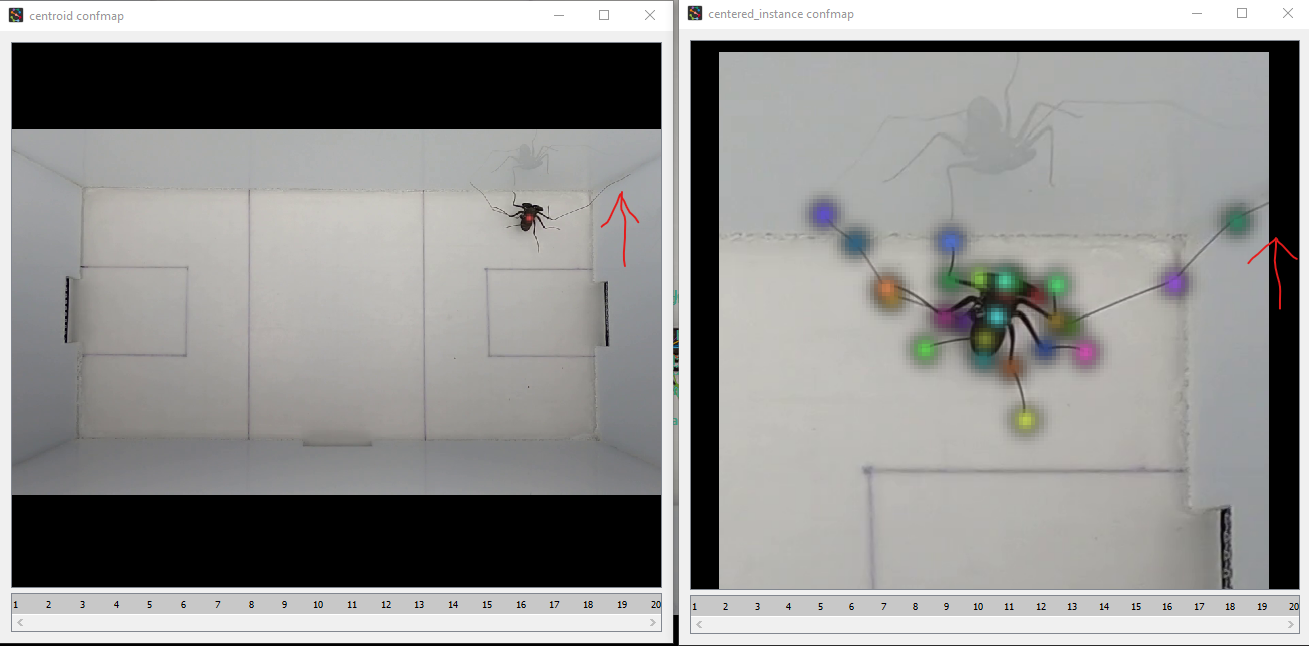Click the centroid confmap title bar app icon

click(16, 15)
